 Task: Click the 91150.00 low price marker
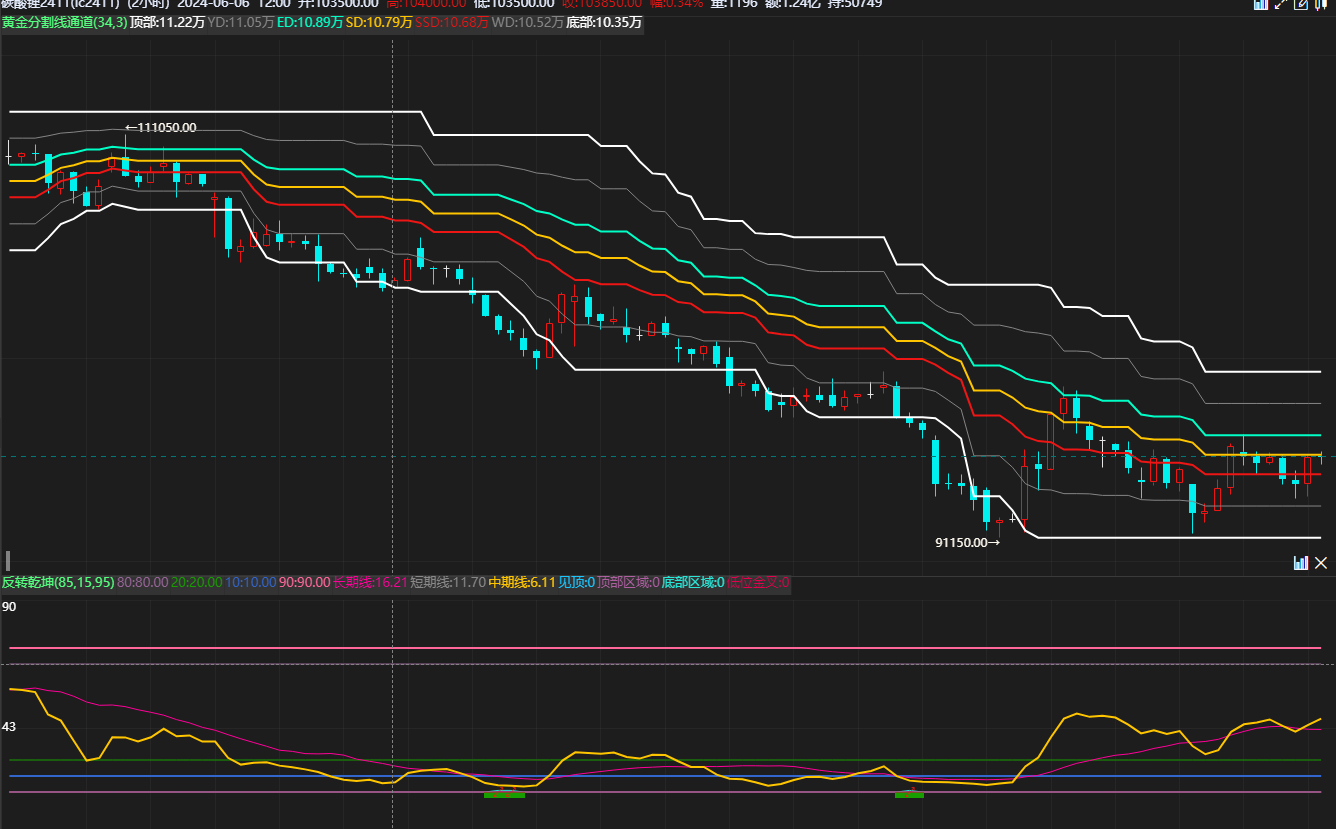click(966, 543)
